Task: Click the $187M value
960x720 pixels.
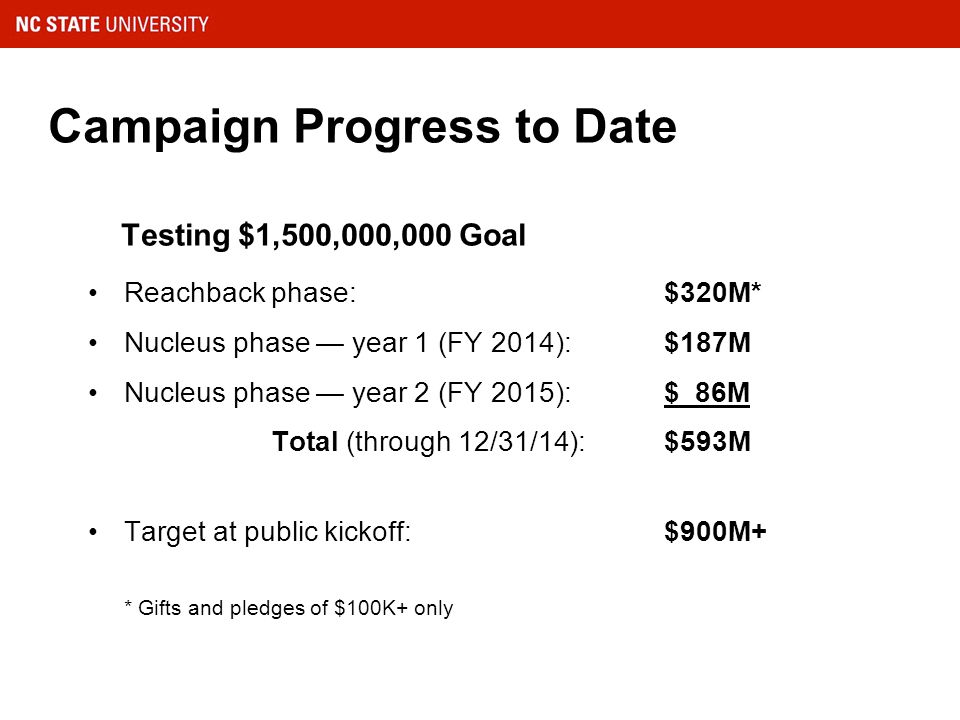Action: tap(707, 342)
